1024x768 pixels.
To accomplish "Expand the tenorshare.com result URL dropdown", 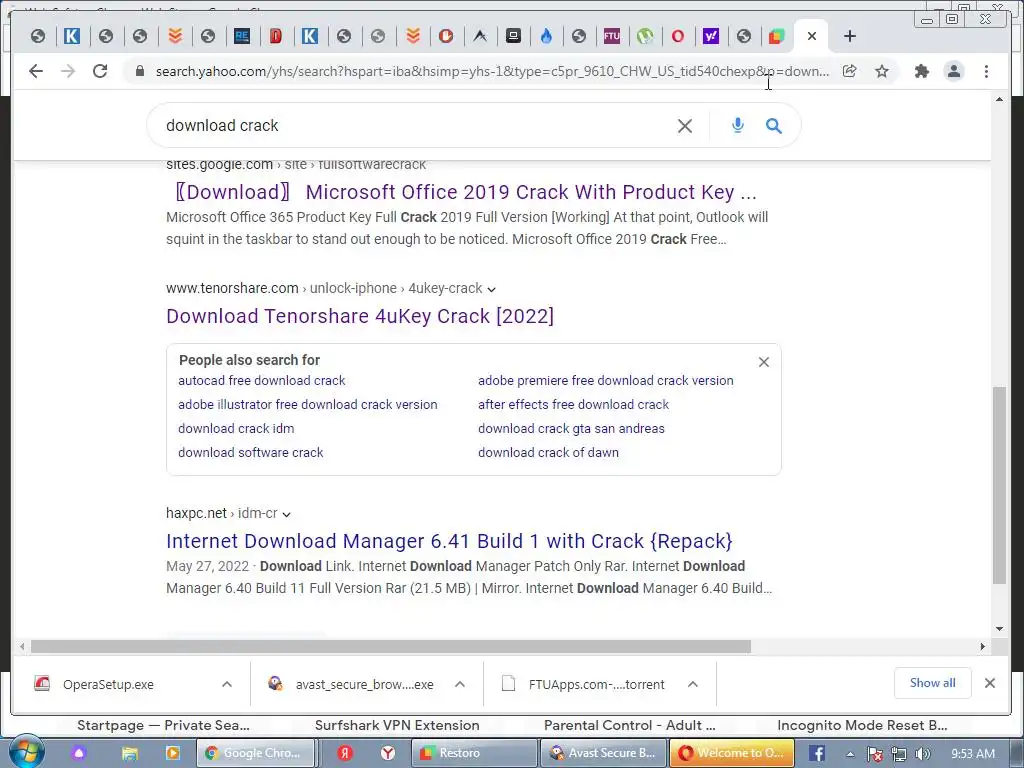I will [x=492, y=289].
